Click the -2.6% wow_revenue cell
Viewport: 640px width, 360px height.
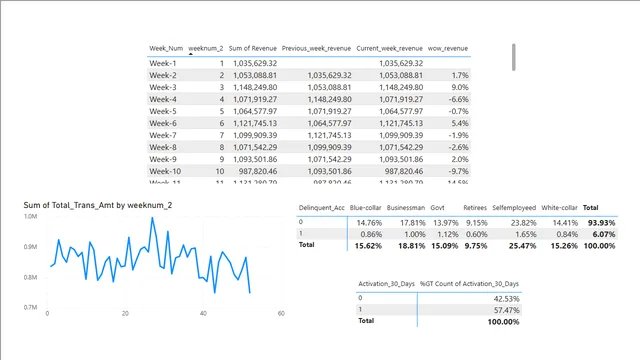coord(458,147)
